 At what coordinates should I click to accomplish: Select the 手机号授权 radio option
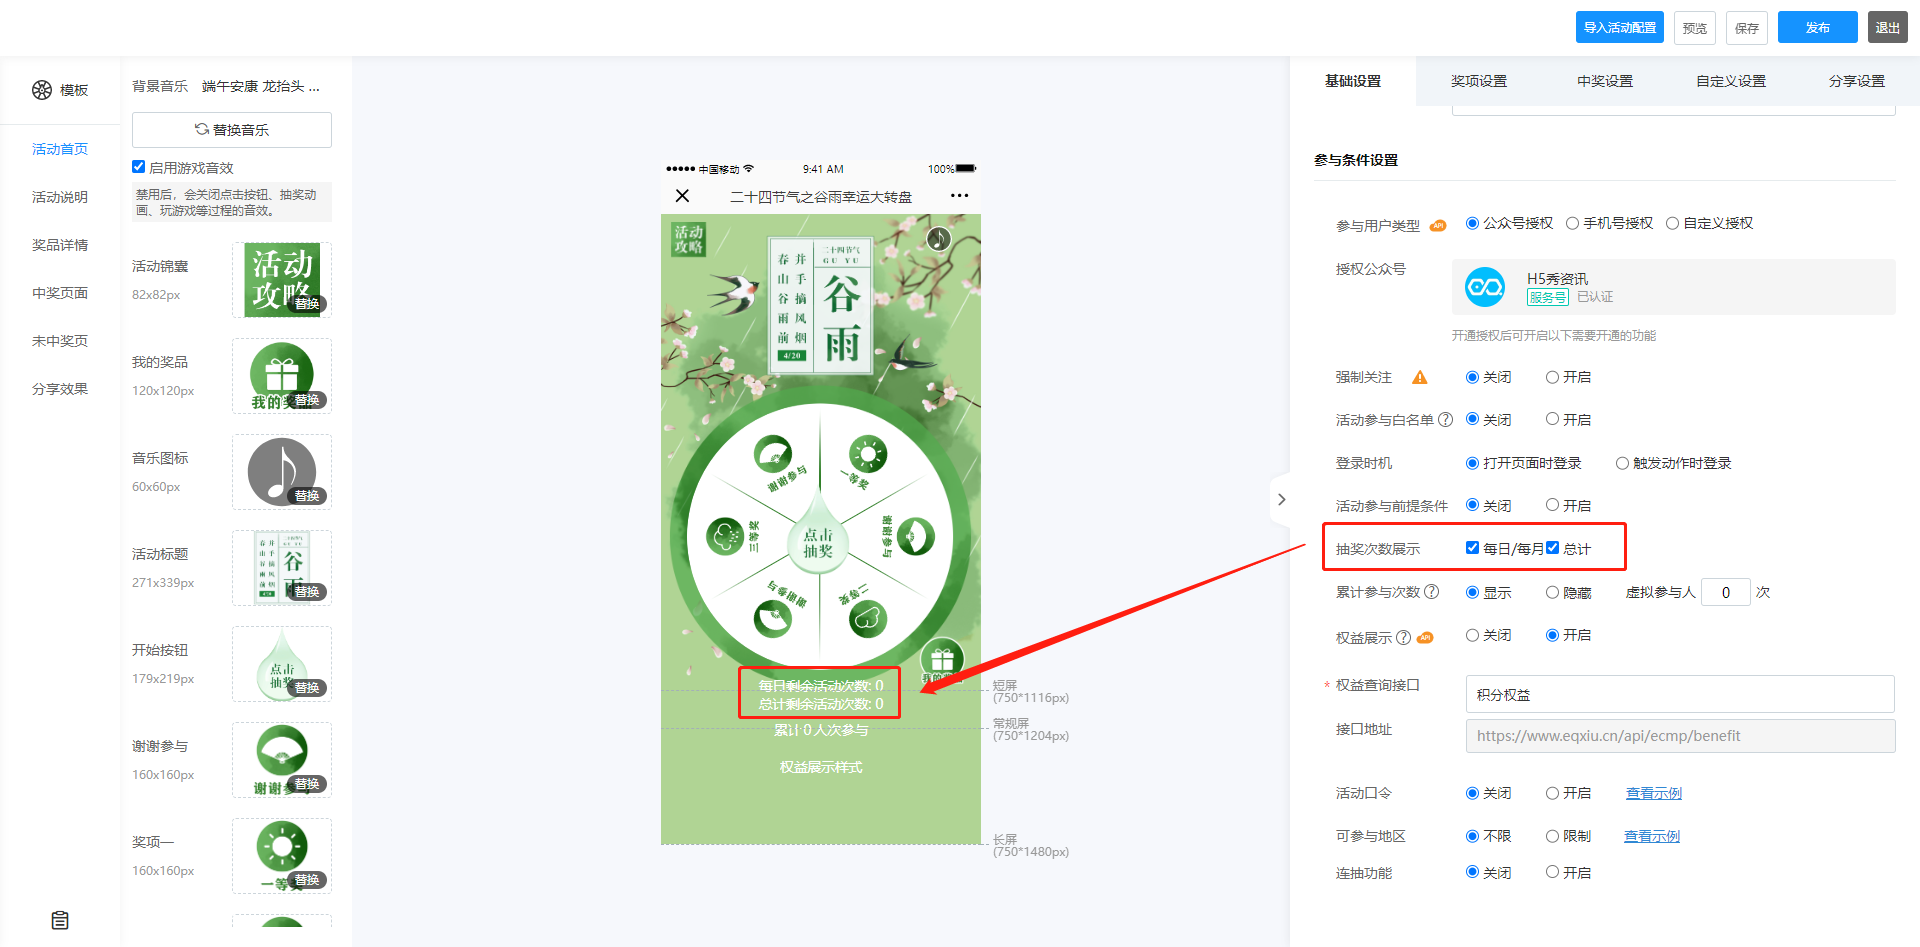pyautogui.click(x=1572, y=223)
